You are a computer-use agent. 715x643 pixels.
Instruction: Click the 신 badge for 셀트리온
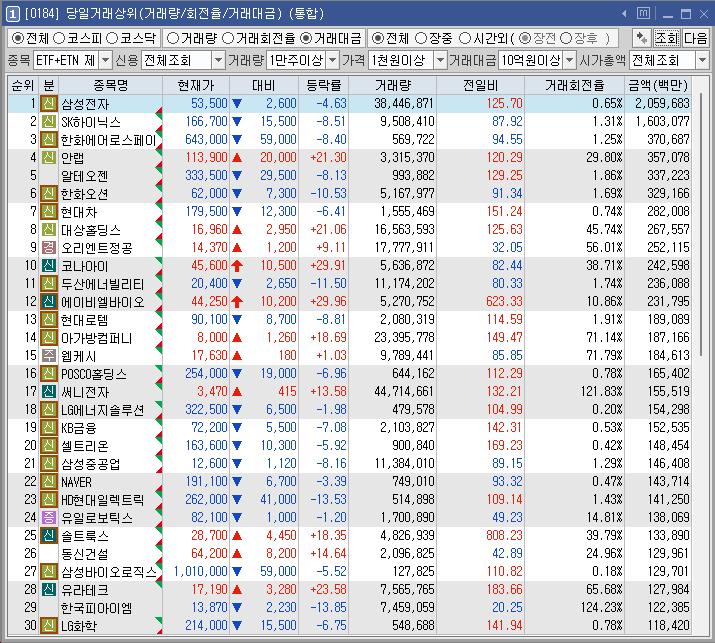(48, 446)
